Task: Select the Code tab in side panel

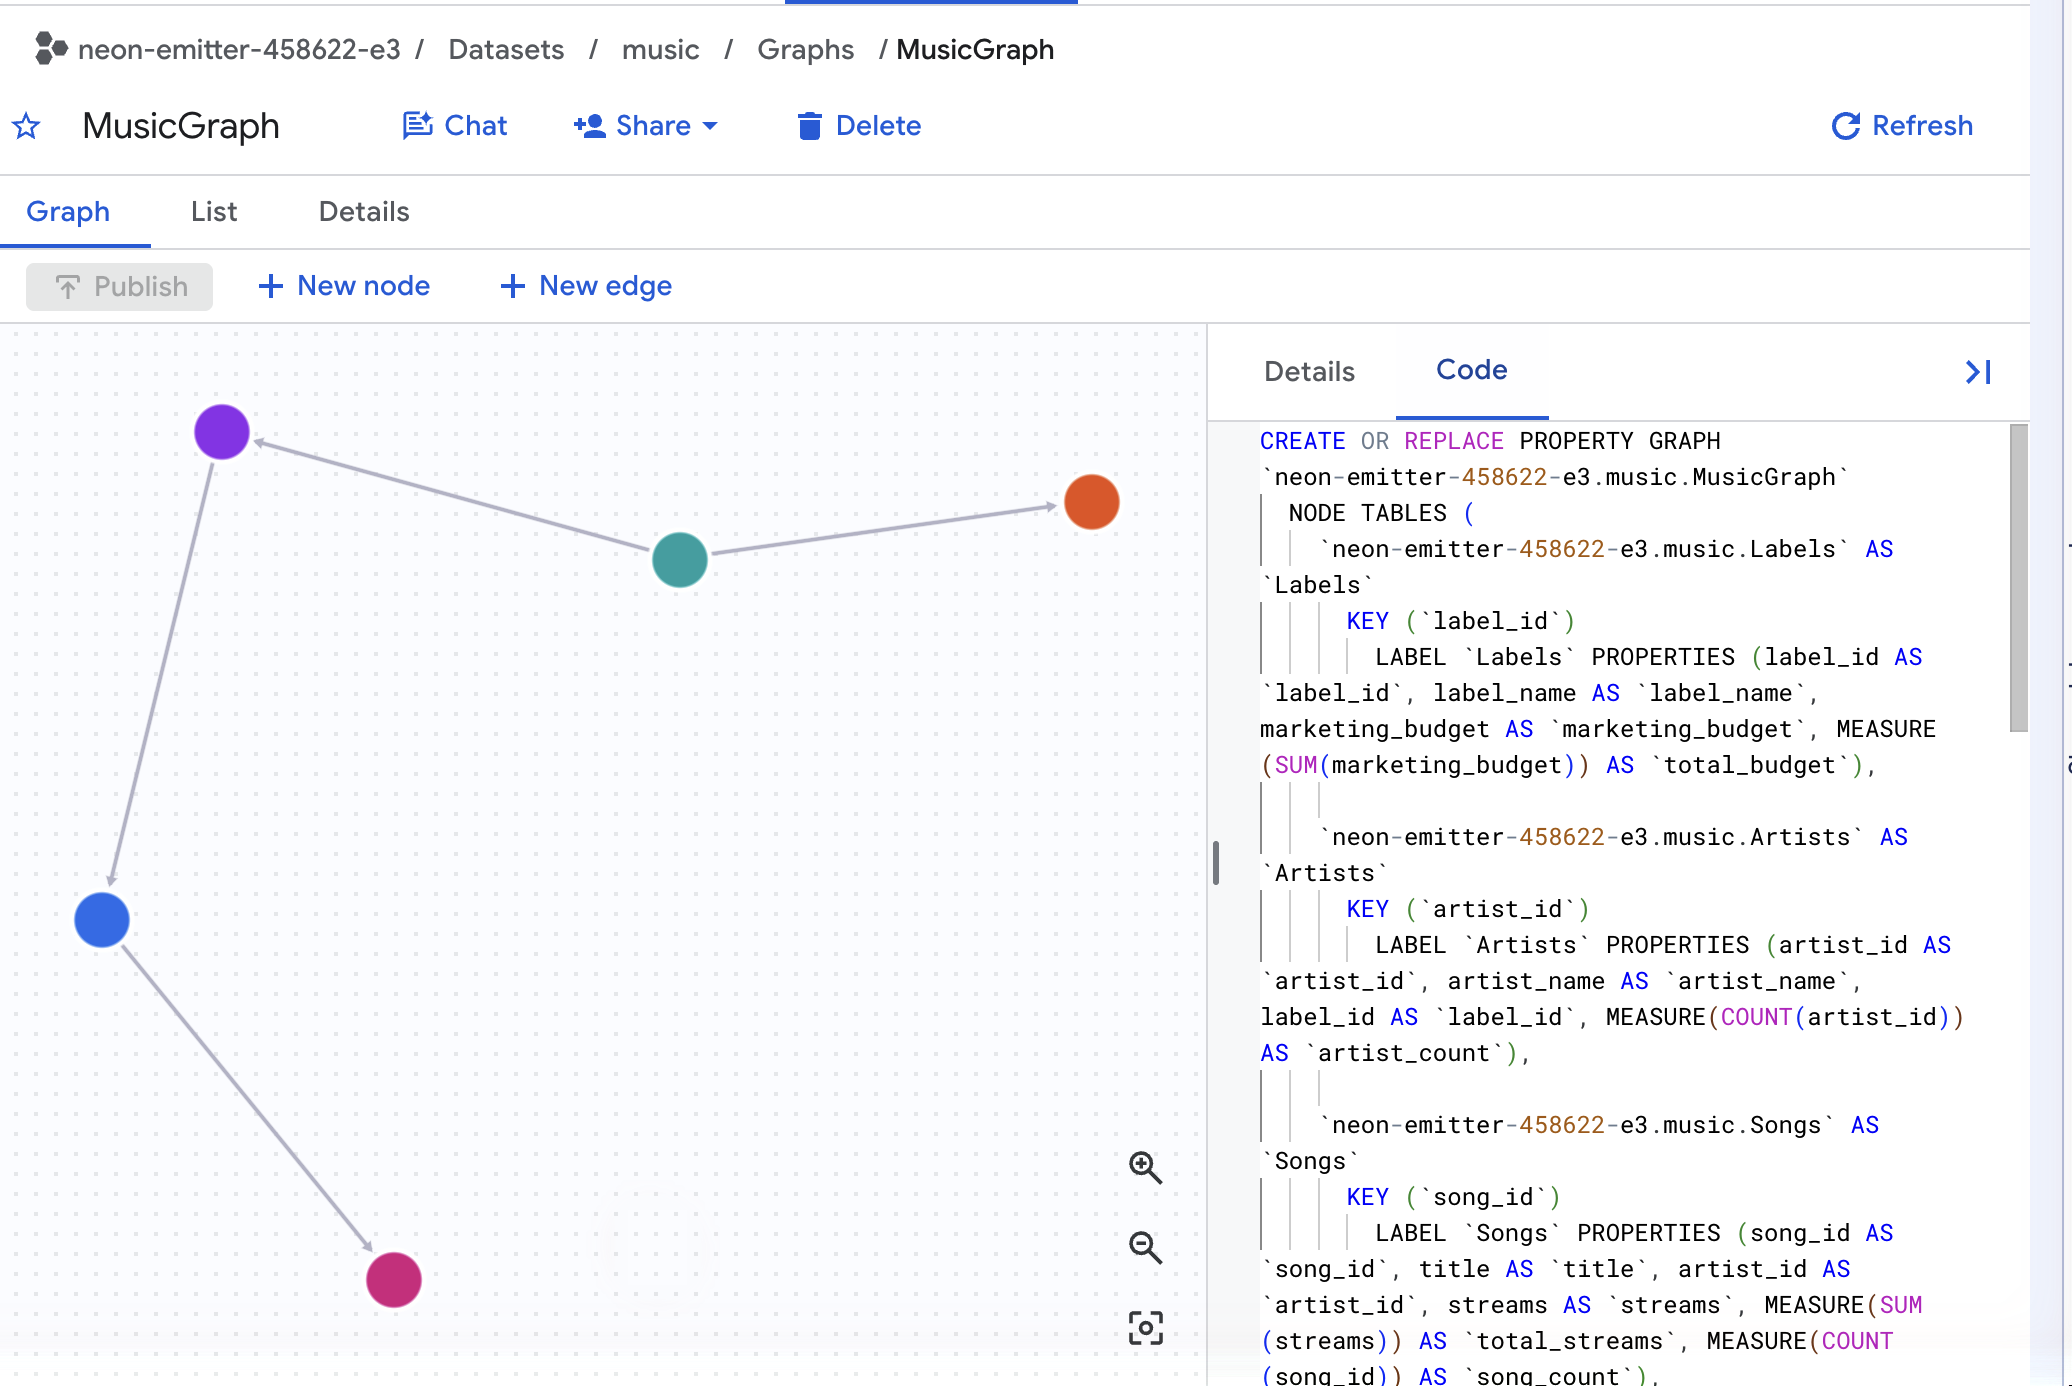Action: point(1472,370)
